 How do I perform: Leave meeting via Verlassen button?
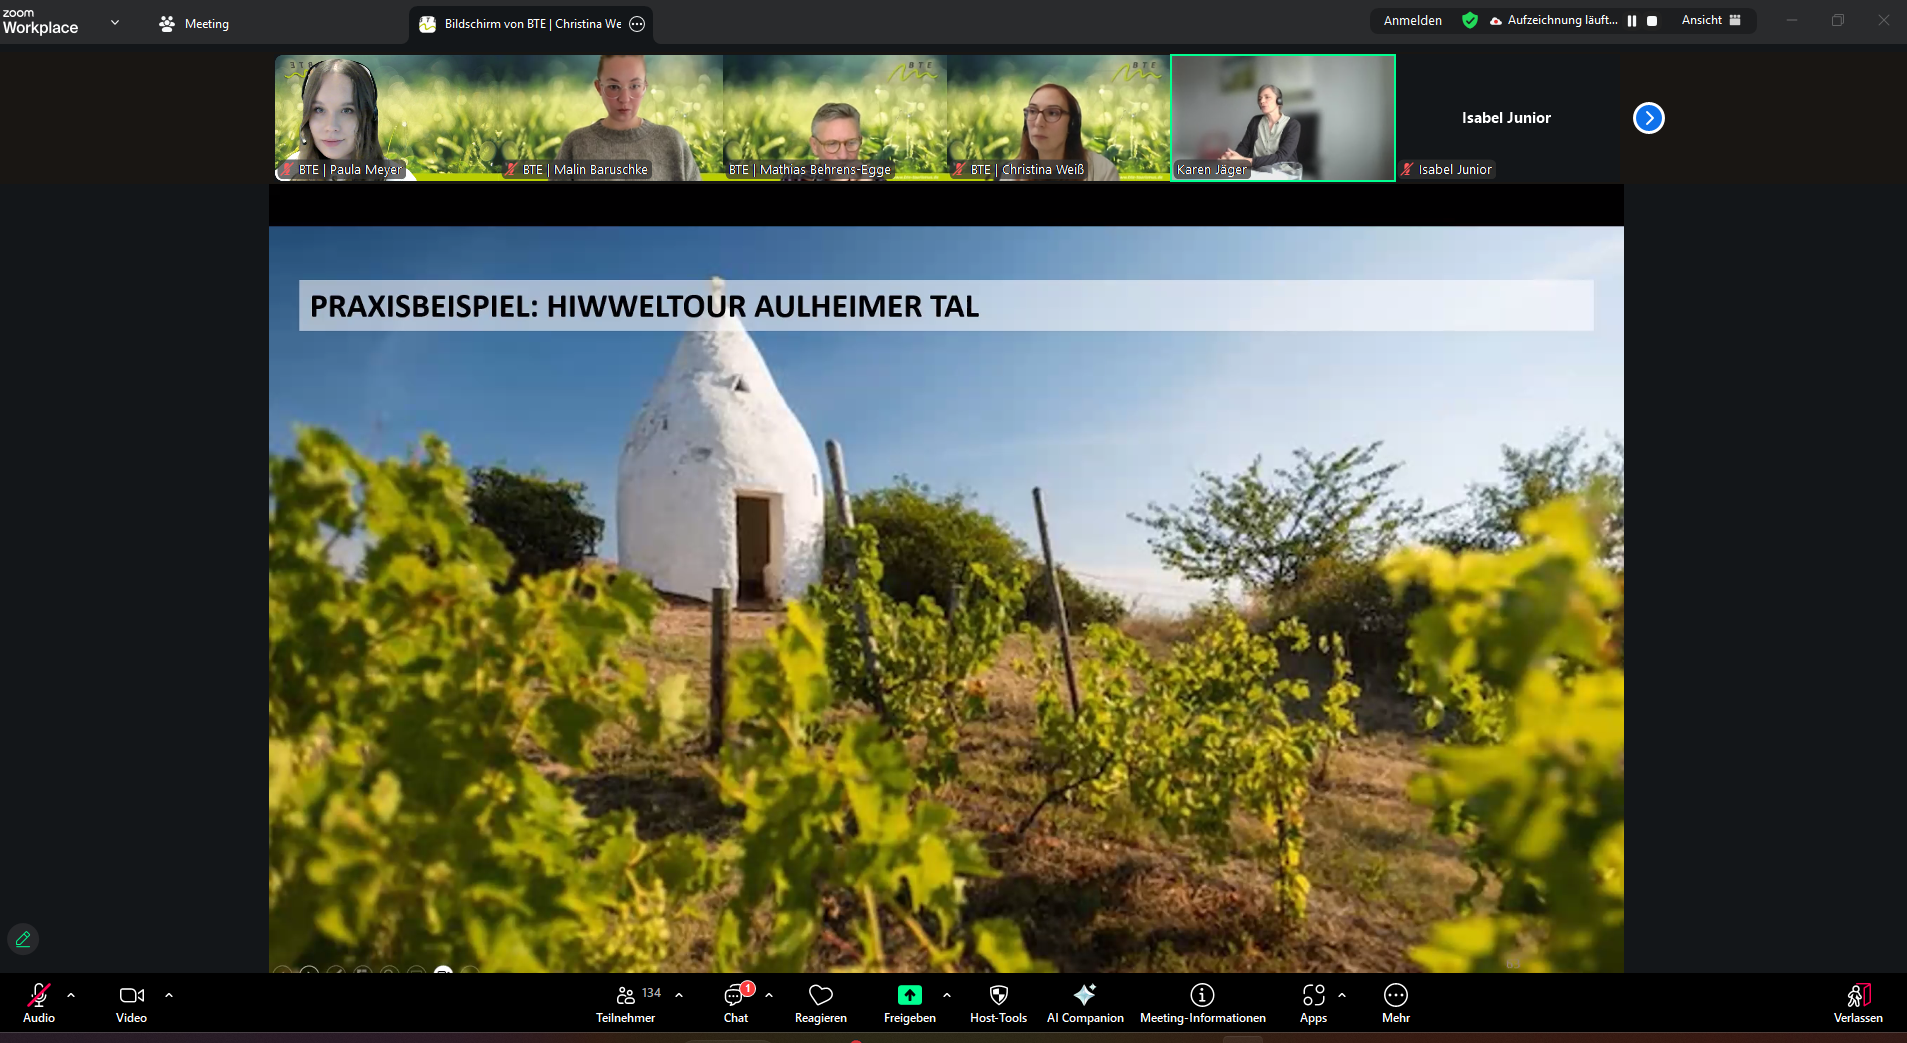(x=1858, y=1003)
